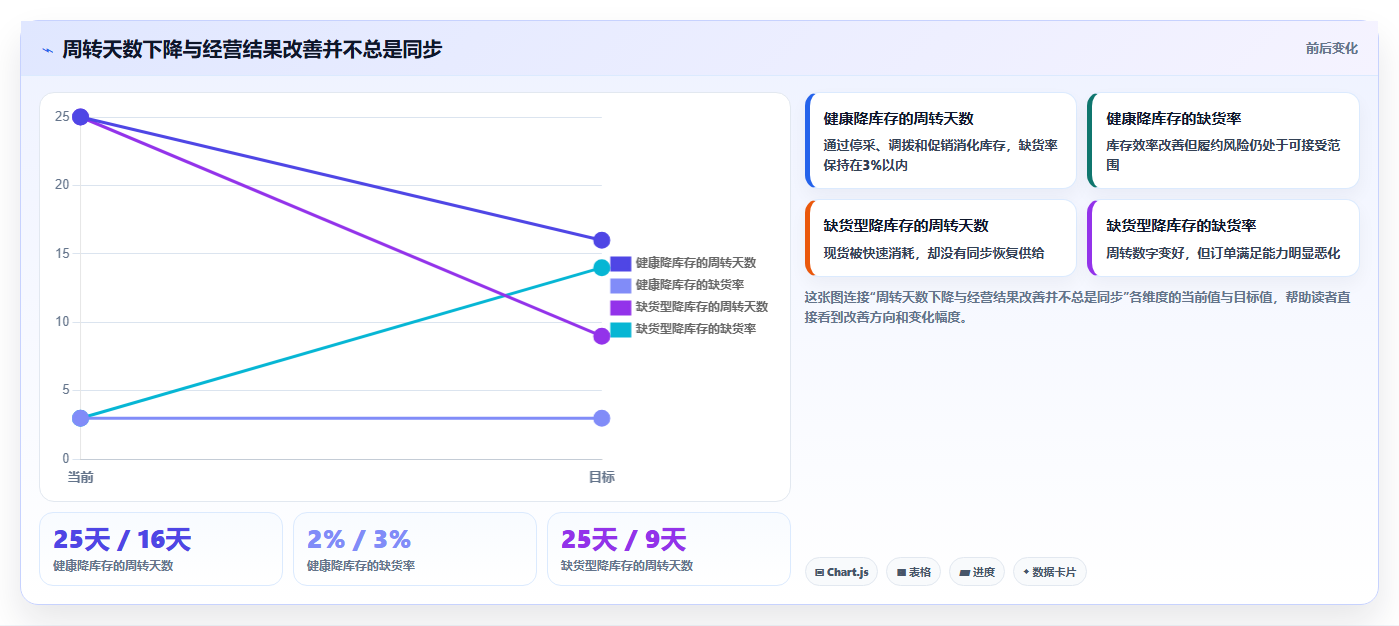Click the top-left data point at 当前 25
The image size is (1399, 626).
pyautogui.click(x=81, y=117)
